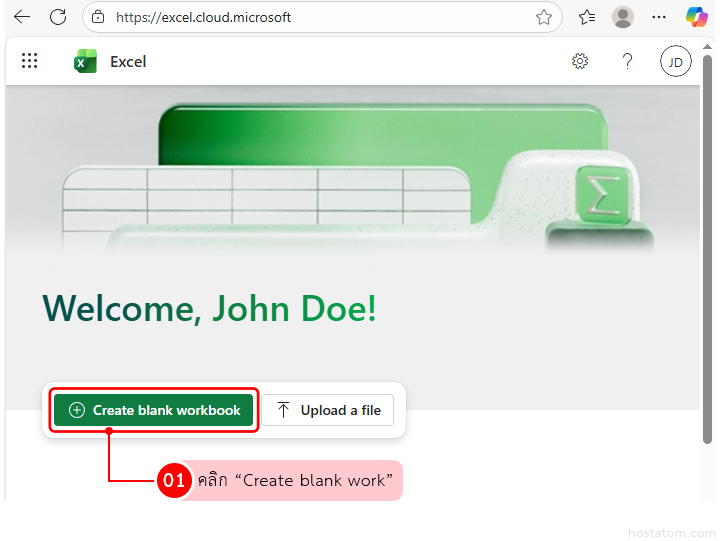
Task: Open the Microsoft 365 app launcher grid
Action: (29, 61)
